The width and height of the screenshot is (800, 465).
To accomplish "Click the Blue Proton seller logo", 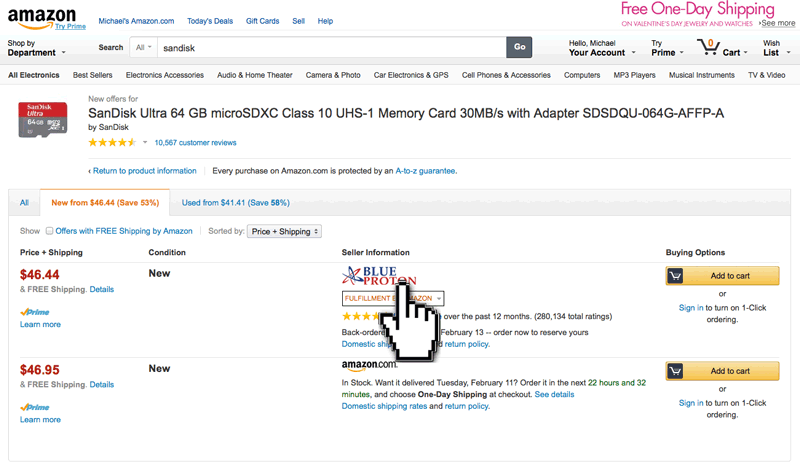I will coord(379,276).
